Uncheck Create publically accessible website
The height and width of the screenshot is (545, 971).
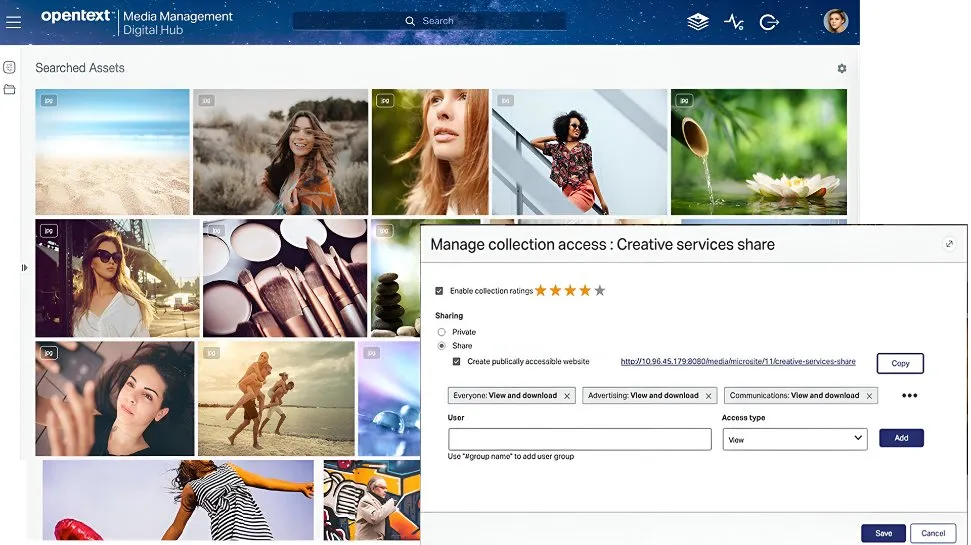[457, 362]
